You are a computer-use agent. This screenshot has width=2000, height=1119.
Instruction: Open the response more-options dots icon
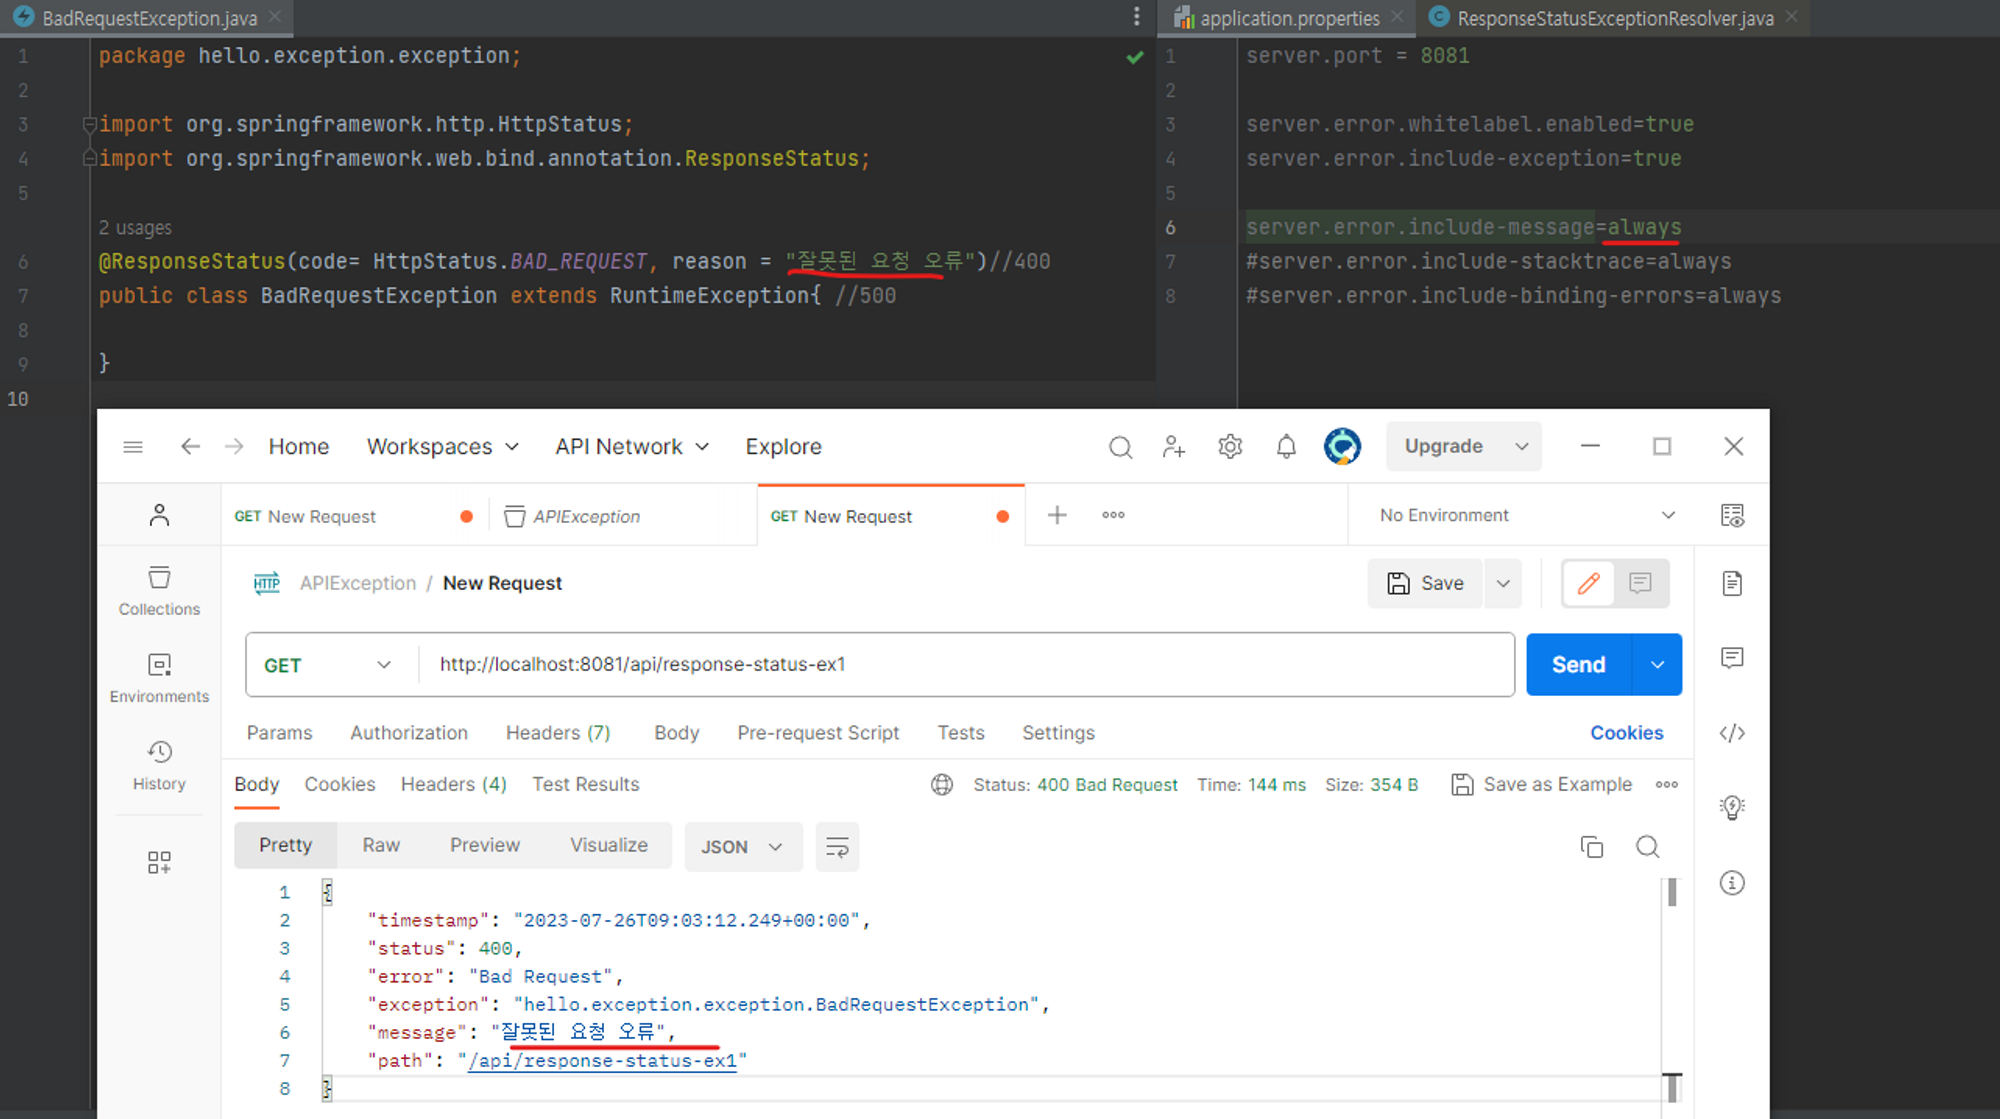tap(1667, 785)
